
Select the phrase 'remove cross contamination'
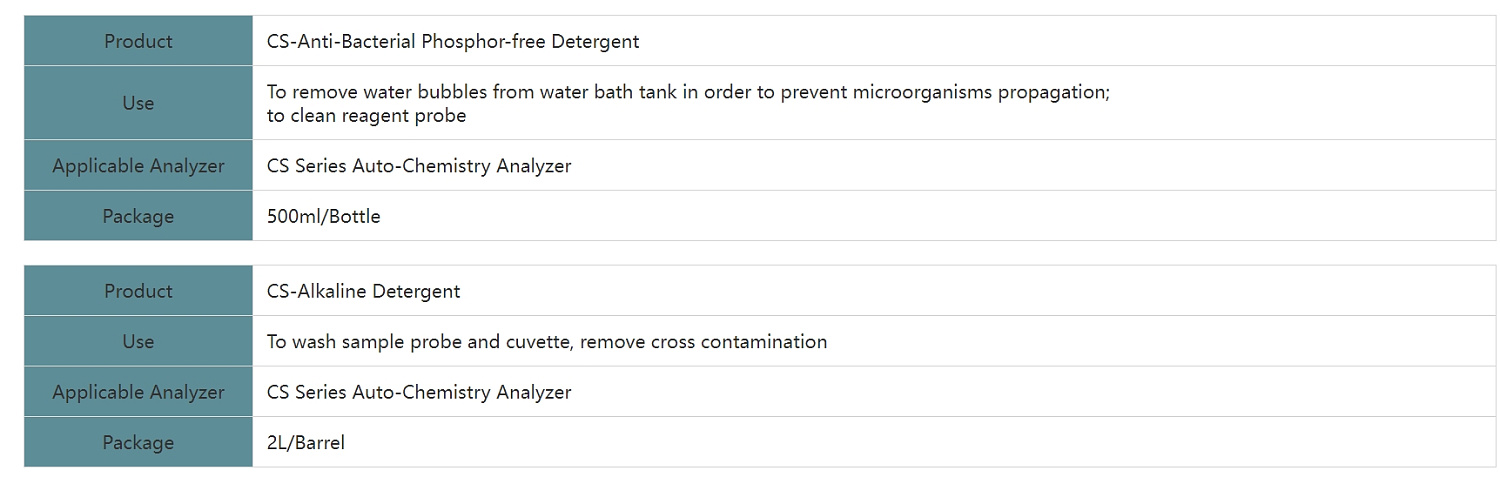click(x=703, y=342)
